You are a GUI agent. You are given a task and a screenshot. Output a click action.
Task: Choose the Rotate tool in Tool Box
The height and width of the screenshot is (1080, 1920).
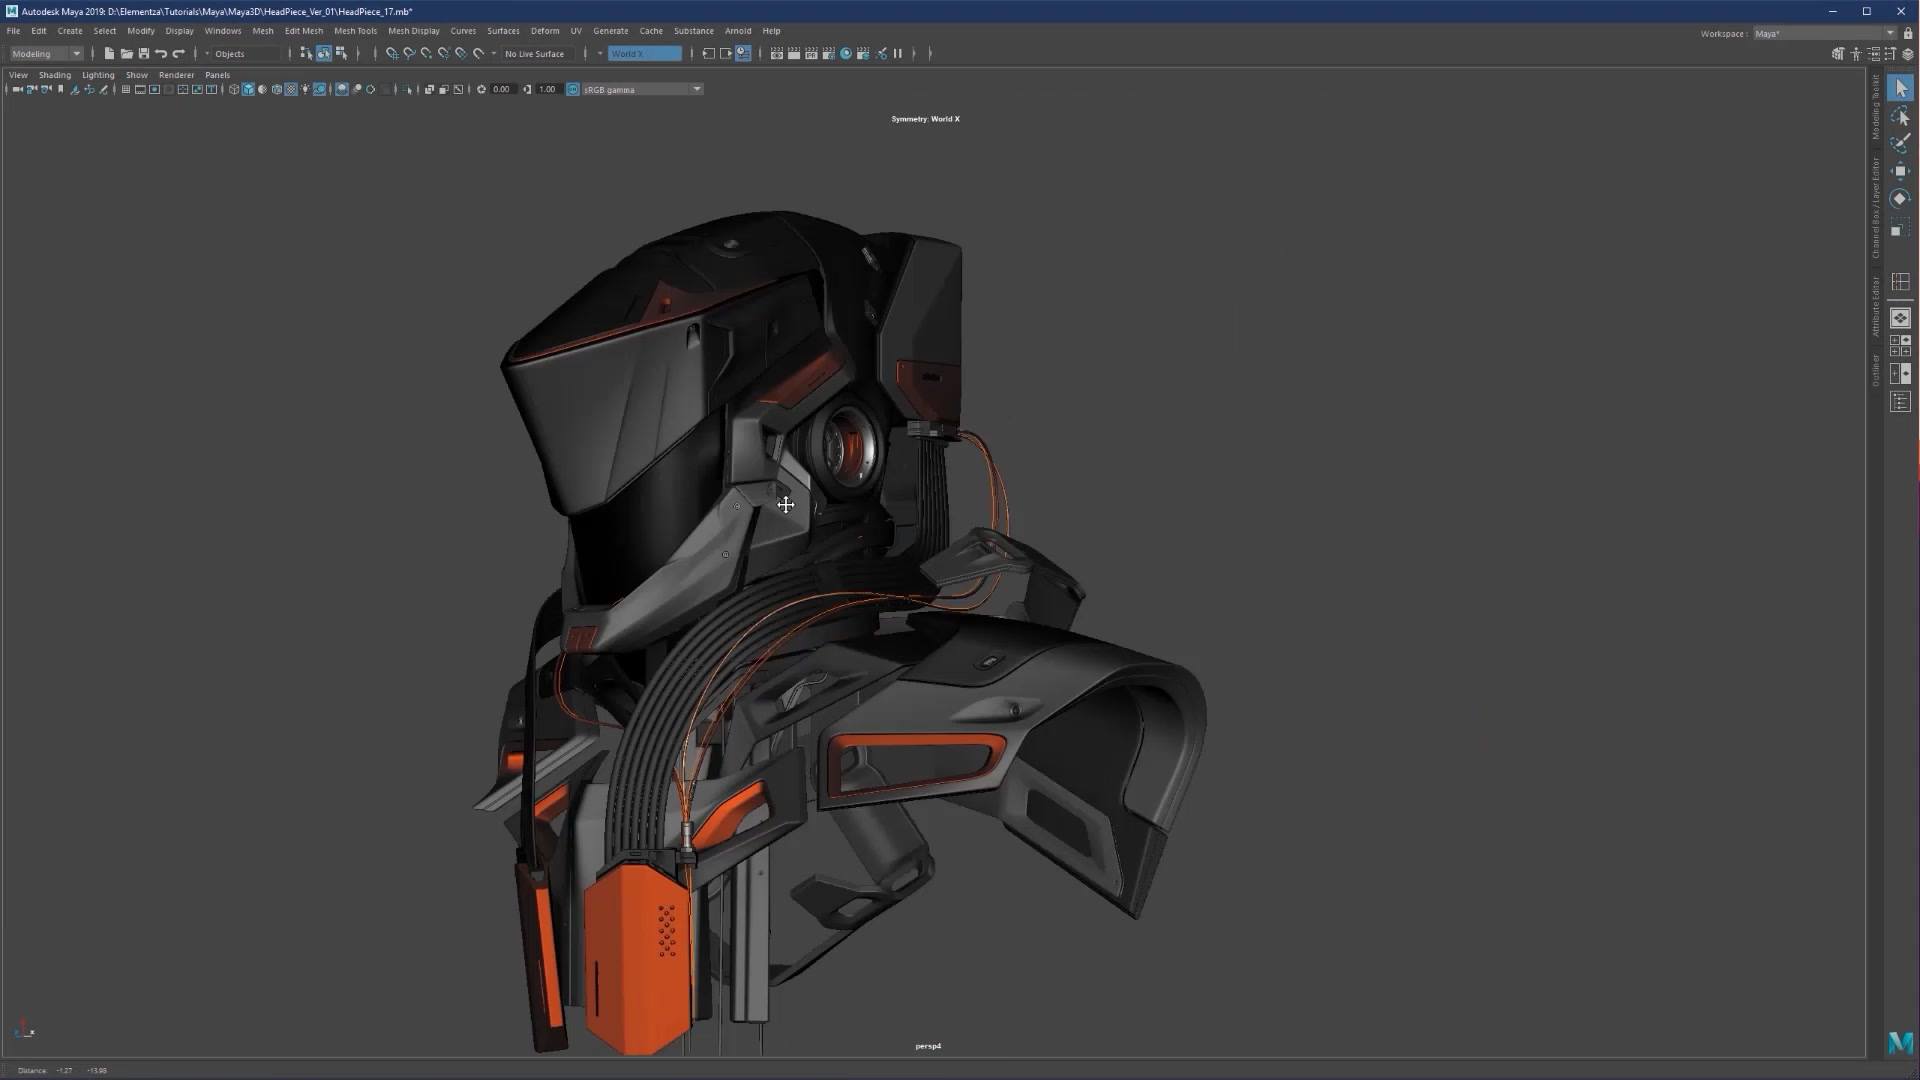click(x=1901, y=199)
